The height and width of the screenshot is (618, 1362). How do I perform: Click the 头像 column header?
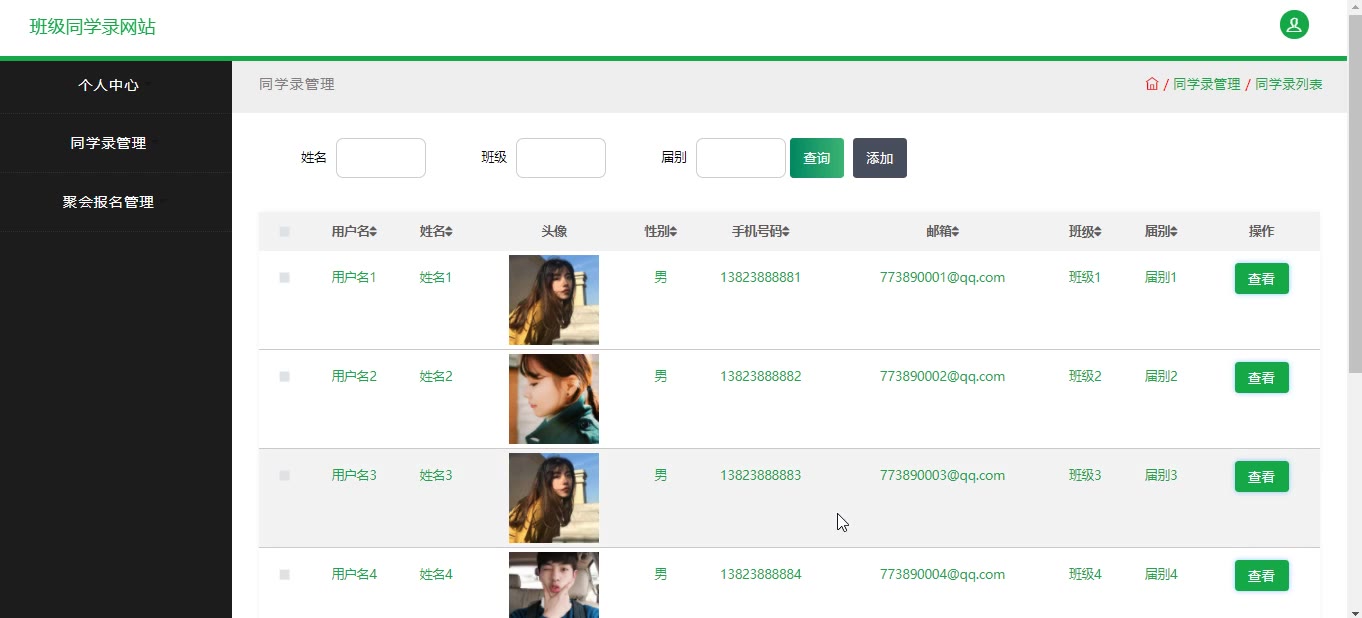tap(554, 232)
